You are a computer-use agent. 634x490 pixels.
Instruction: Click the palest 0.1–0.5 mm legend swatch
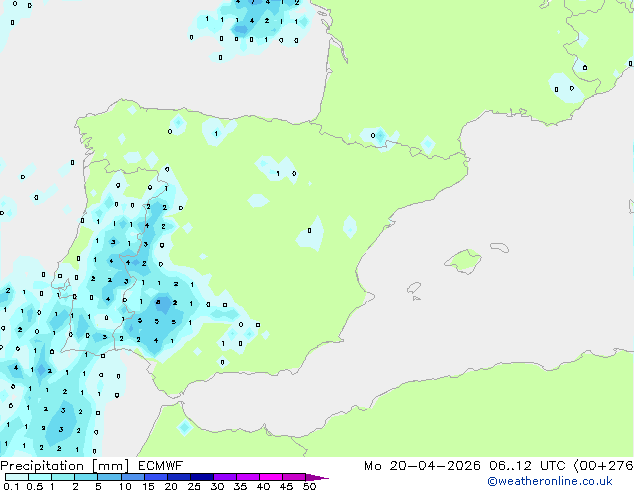coord(17,477)
